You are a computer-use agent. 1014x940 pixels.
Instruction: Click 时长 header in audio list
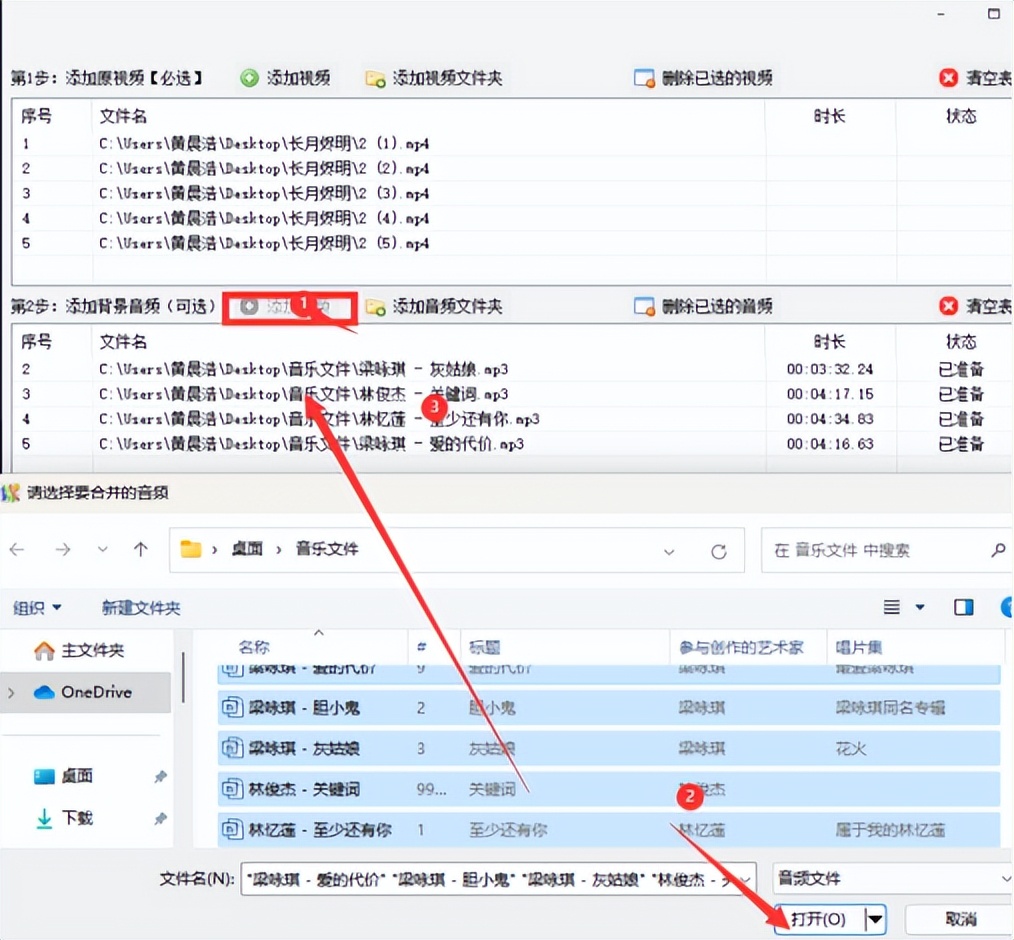click(830, 341)
